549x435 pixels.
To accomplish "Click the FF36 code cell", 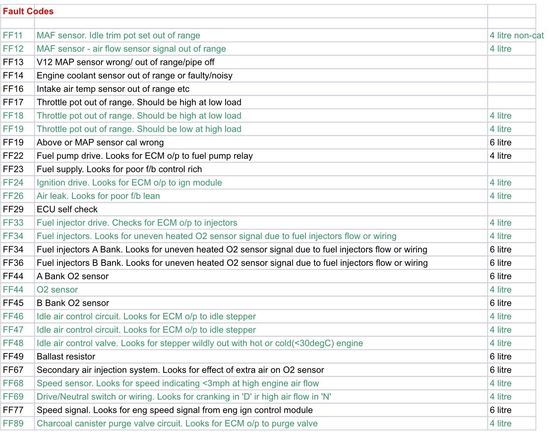I will point(18,263).
